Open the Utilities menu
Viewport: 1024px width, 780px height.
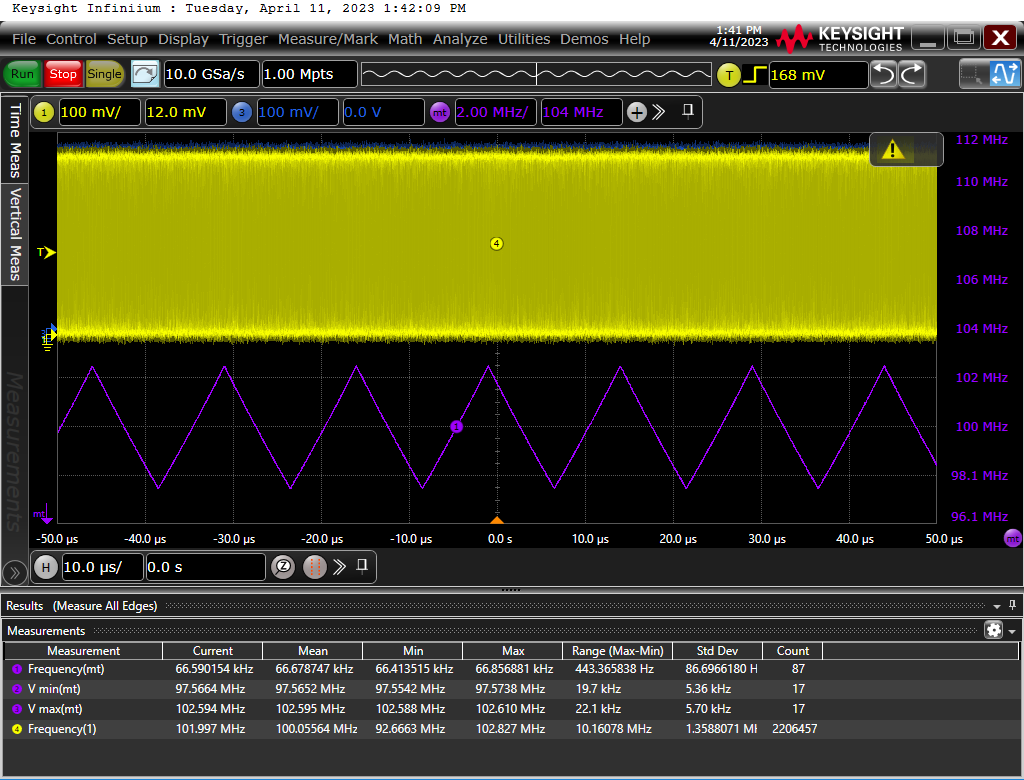coord(524,39)
